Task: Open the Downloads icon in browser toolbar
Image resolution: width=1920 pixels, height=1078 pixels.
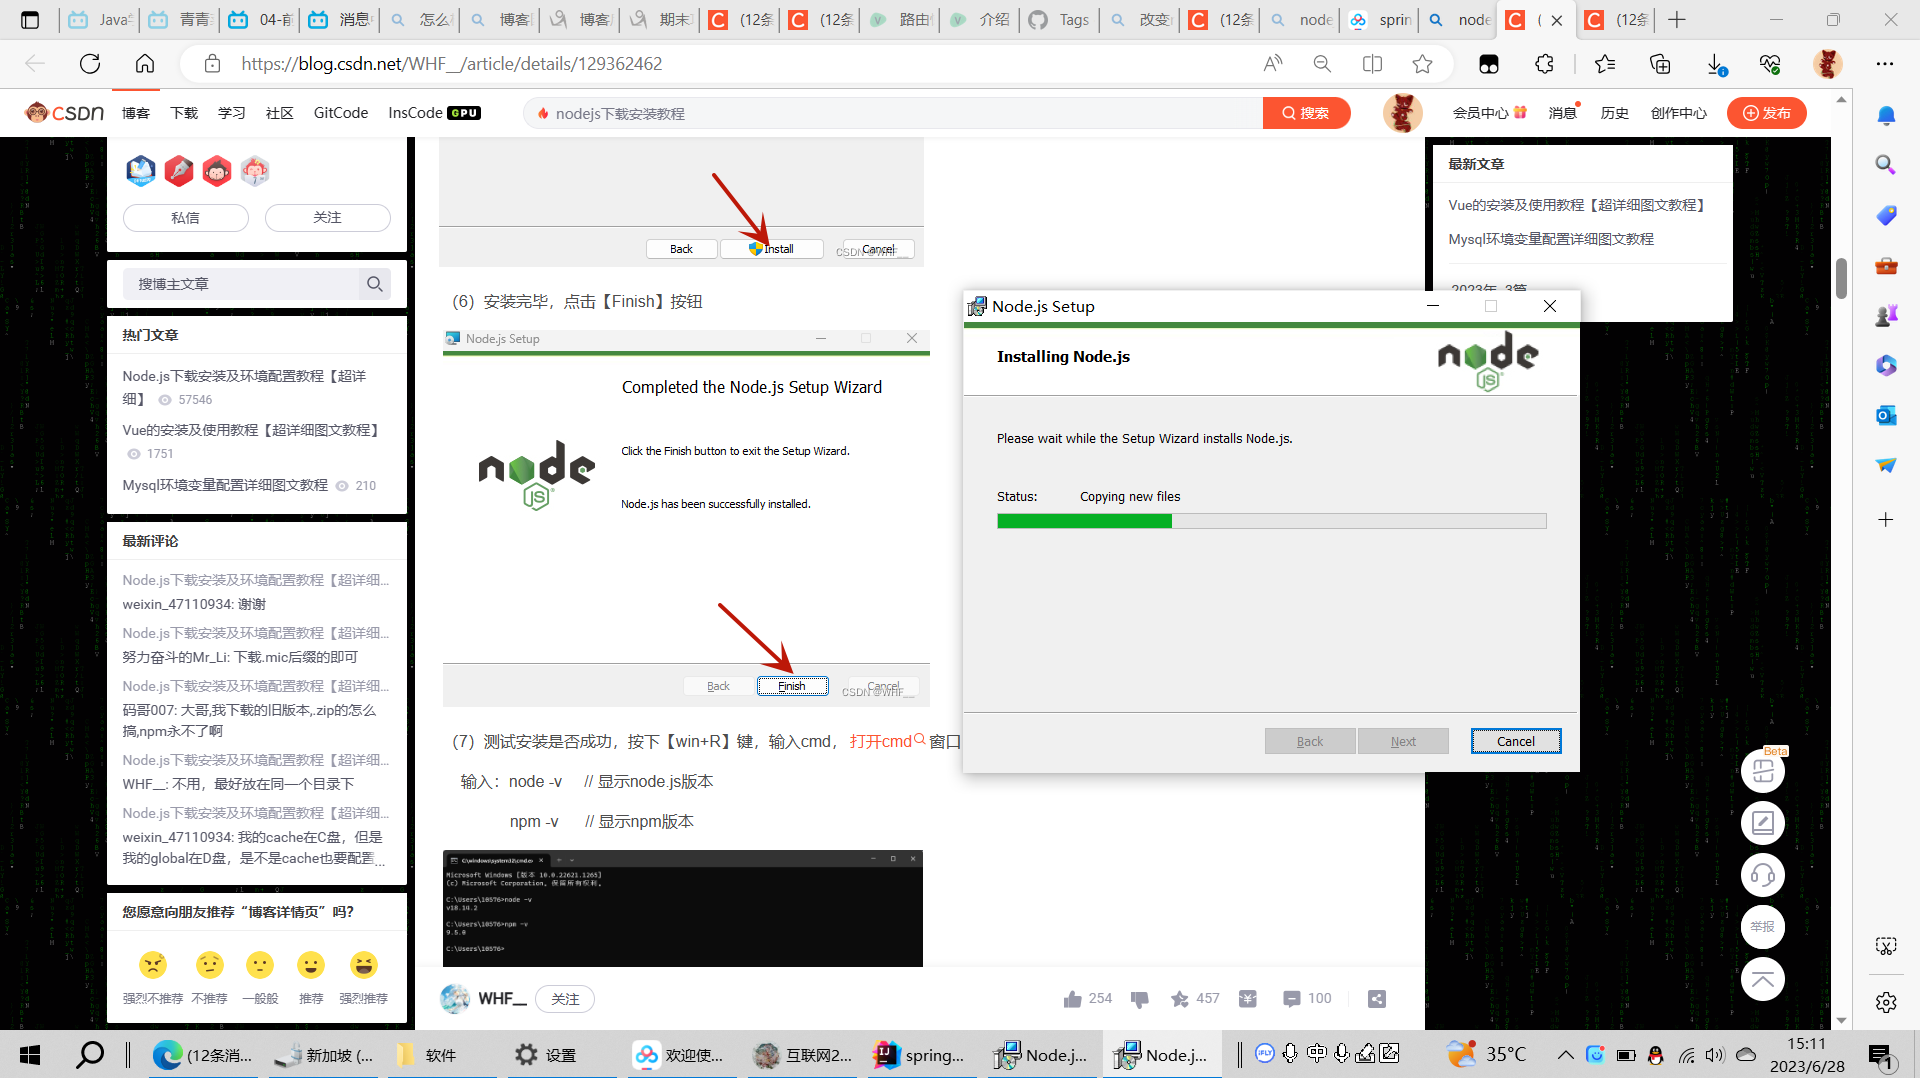Action: [1715, 63]
